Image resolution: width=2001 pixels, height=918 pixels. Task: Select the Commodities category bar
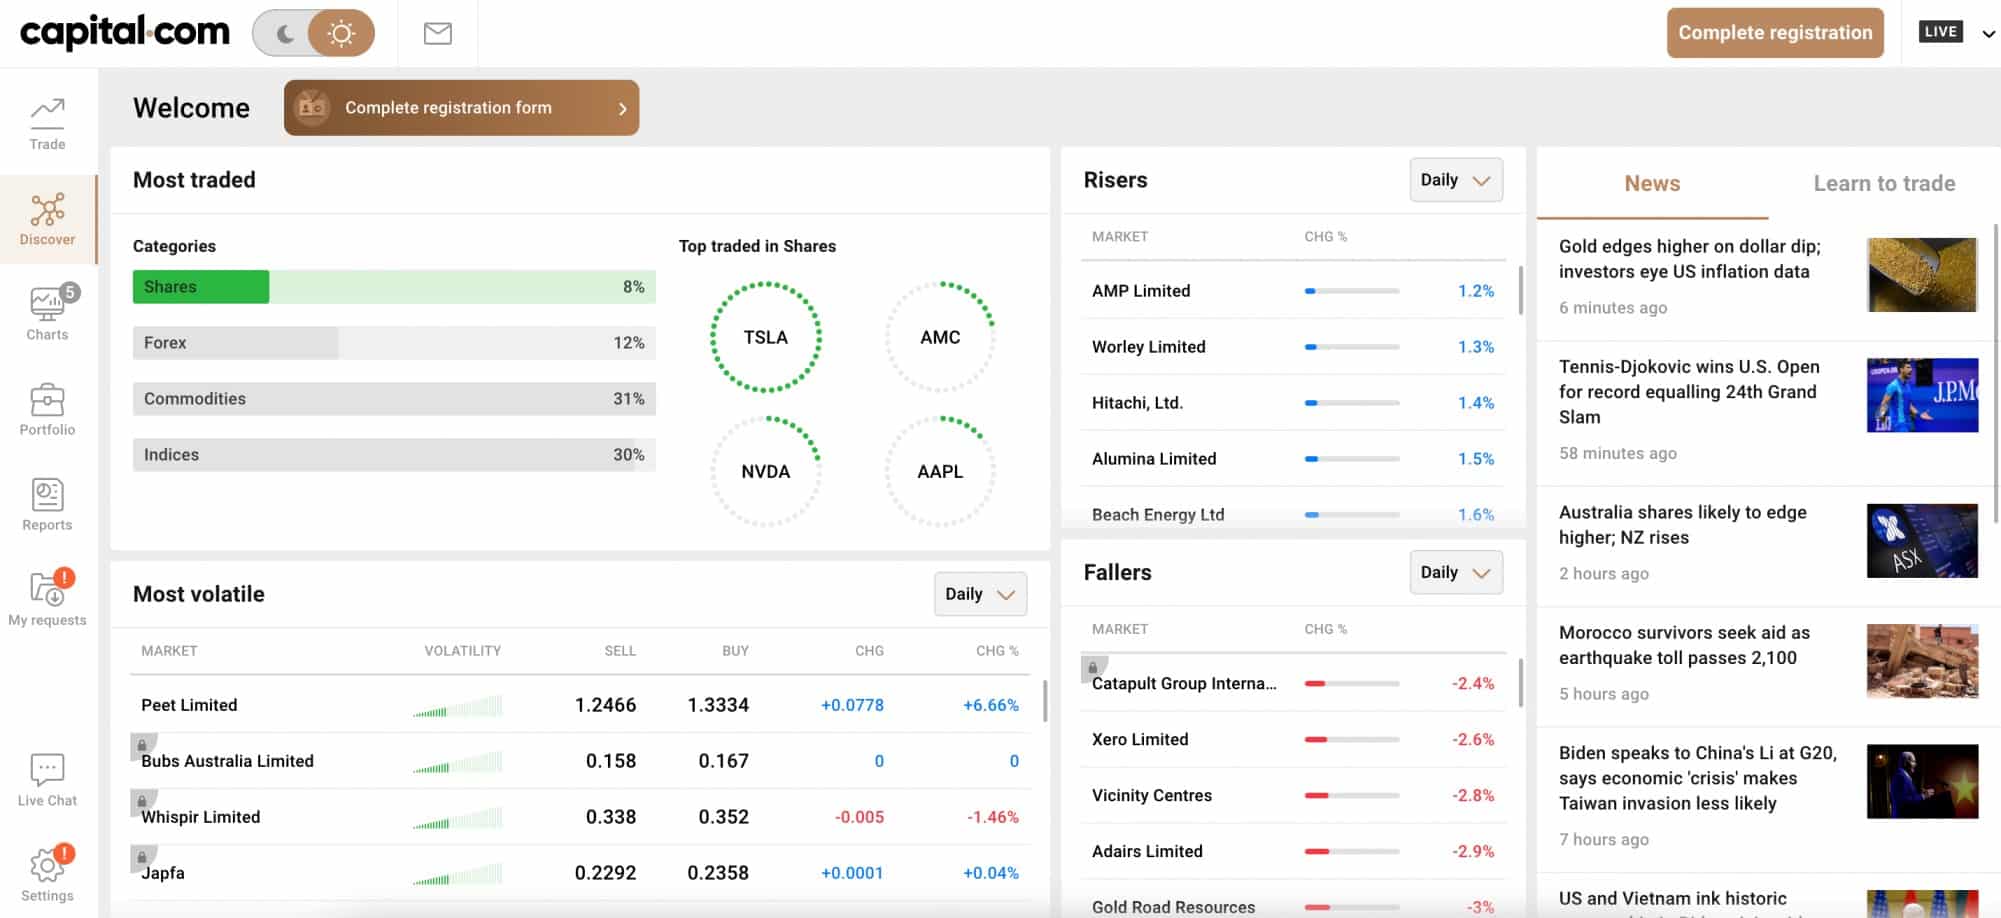[394, 399]
